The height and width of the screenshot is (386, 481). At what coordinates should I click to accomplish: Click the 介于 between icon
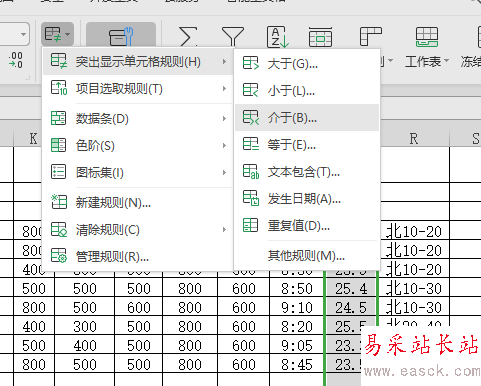[x=251, y=117]
